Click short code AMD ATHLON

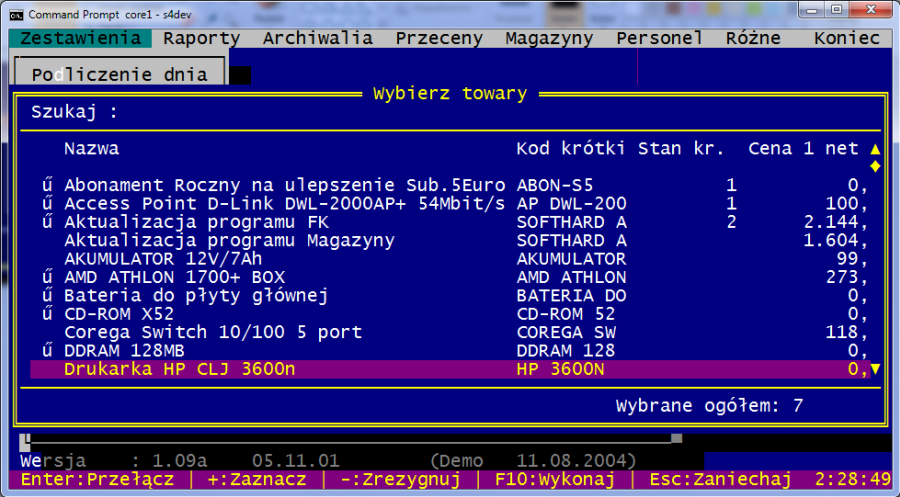pyautogui.click(x=571, y=277)
